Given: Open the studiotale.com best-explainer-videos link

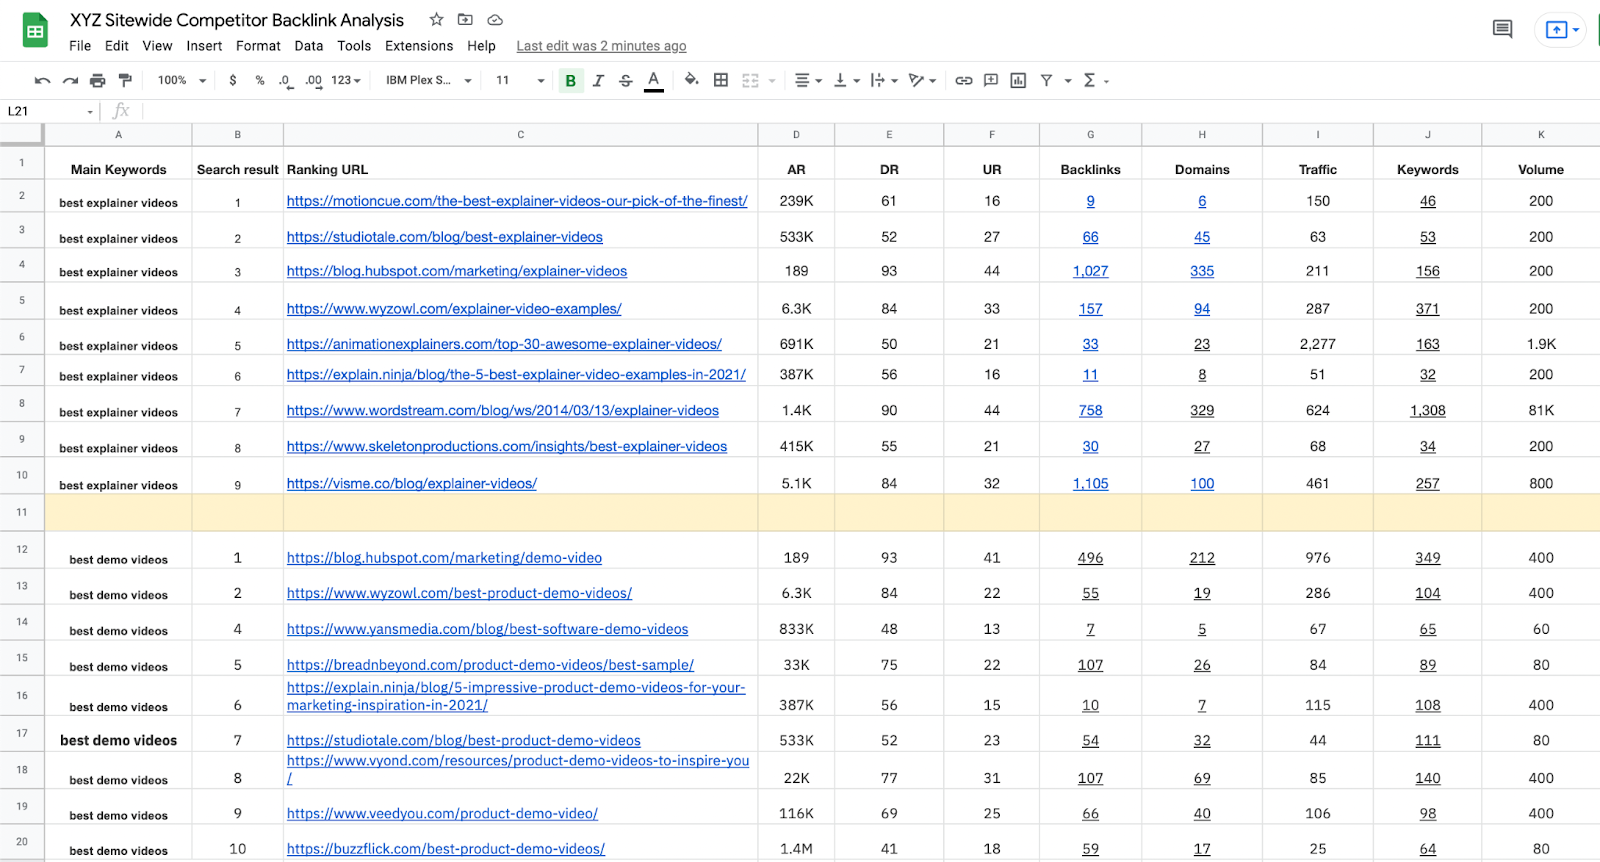Looking at the screenshot, I should point(445,237).
